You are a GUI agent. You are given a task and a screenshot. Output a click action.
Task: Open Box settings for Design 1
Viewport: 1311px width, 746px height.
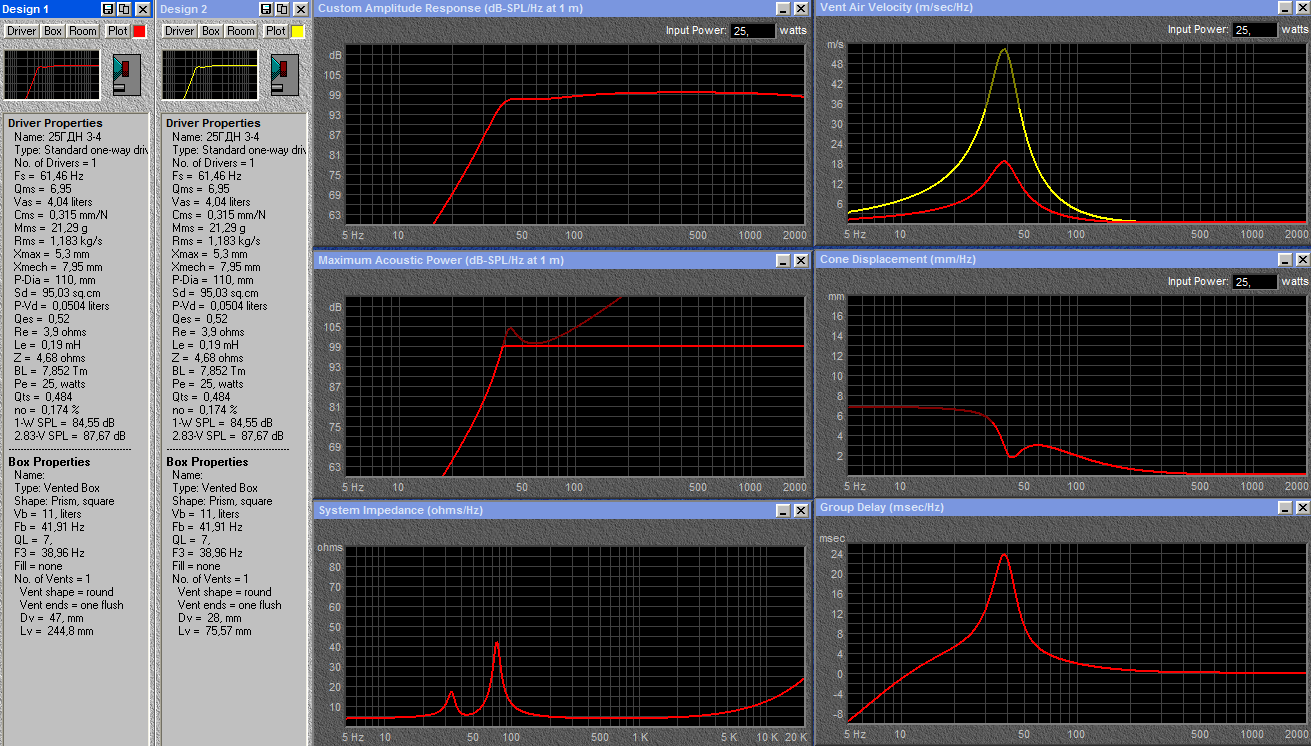point(53,31)
